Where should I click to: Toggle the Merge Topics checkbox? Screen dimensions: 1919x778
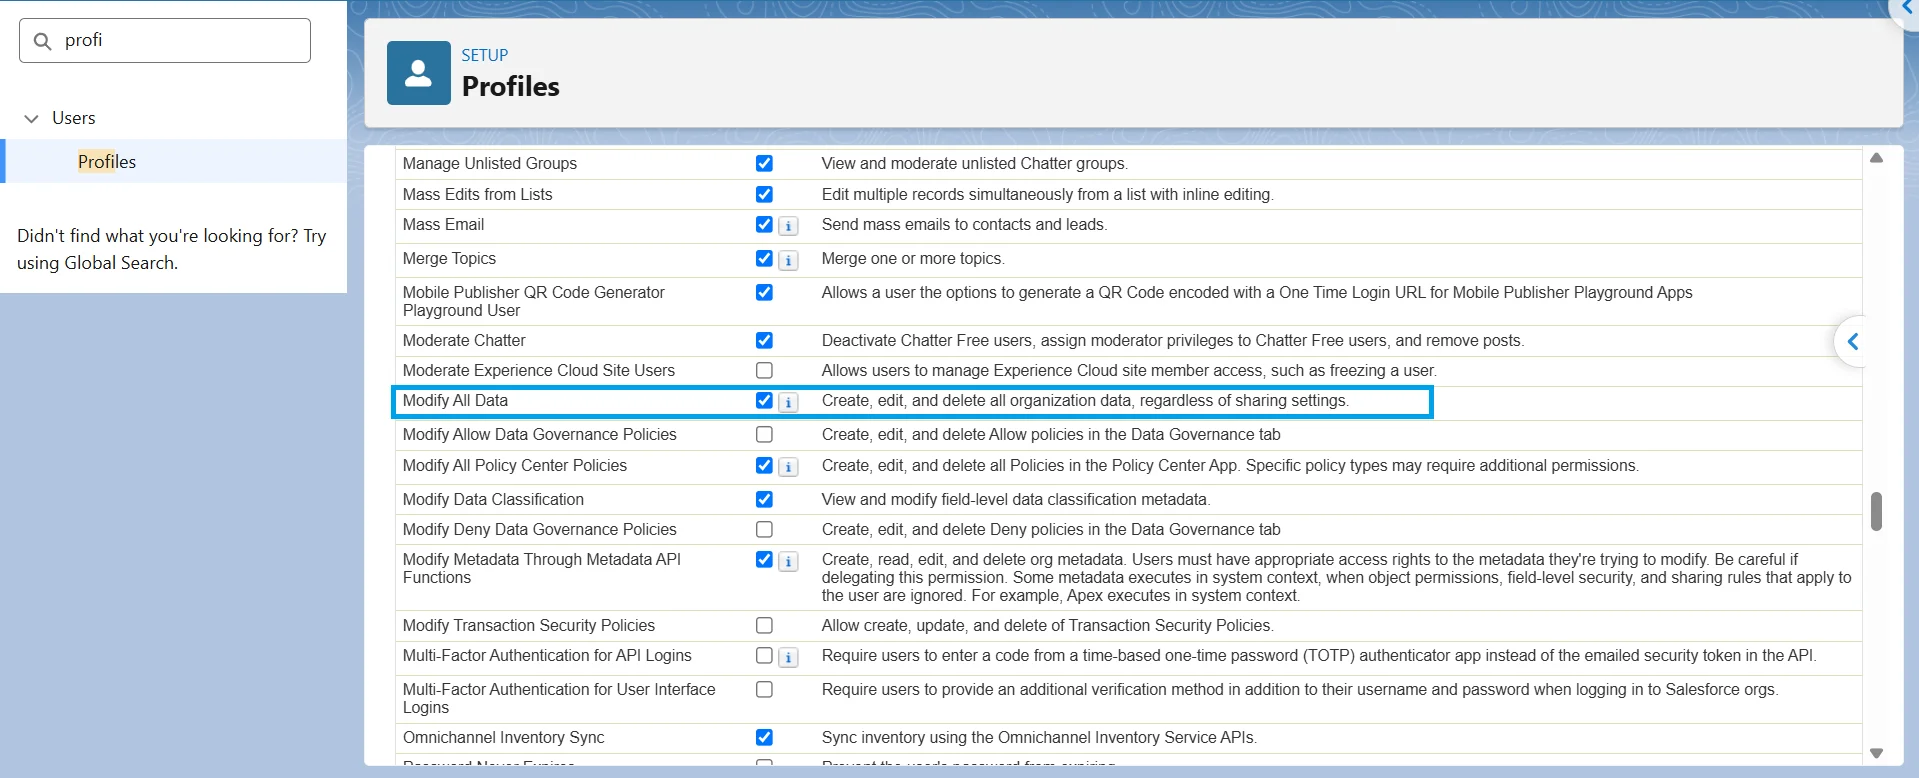tap(764, 258)
